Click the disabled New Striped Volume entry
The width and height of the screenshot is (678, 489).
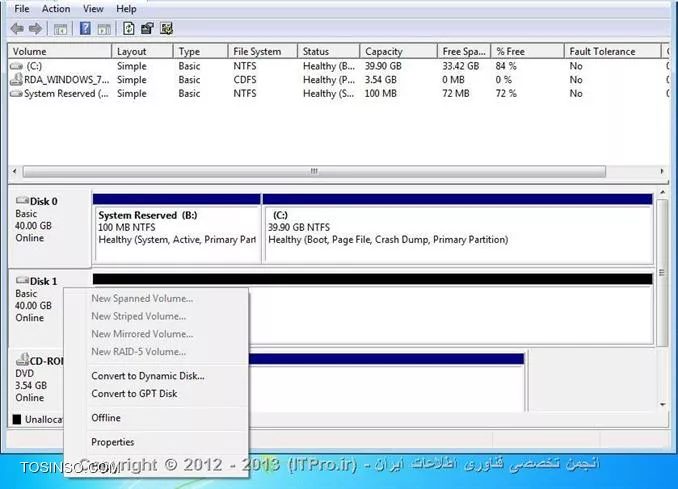pos(139,316)
